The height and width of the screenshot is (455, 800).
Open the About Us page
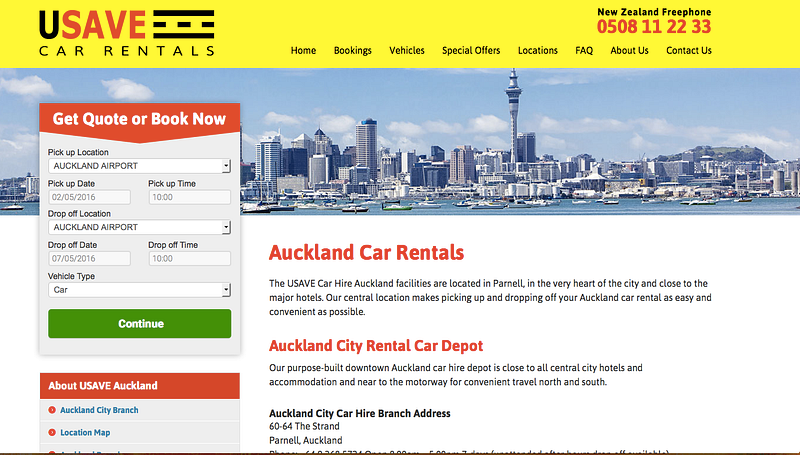coord(629,50)
